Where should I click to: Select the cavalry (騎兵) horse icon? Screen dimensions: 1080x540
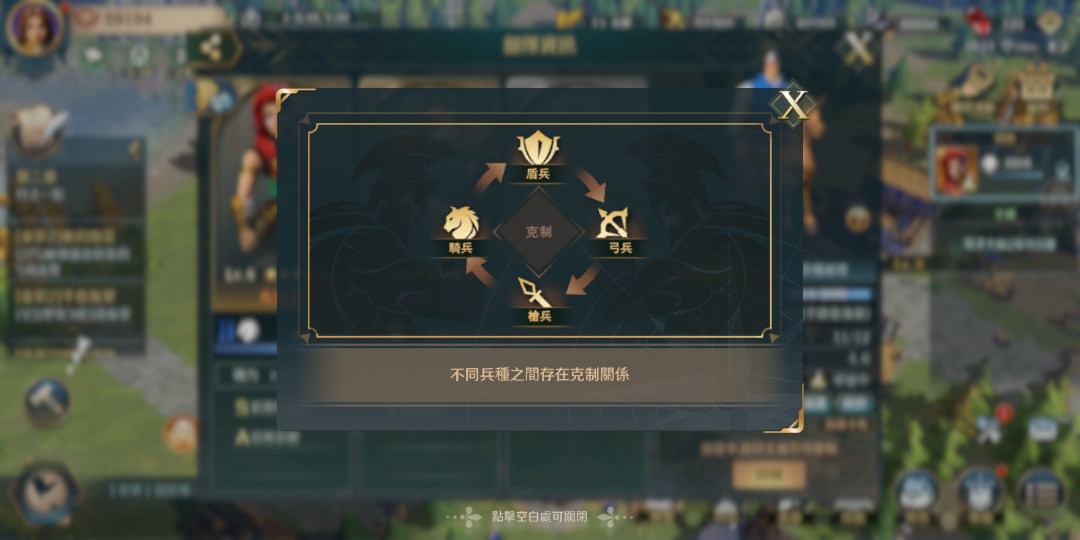461,222
